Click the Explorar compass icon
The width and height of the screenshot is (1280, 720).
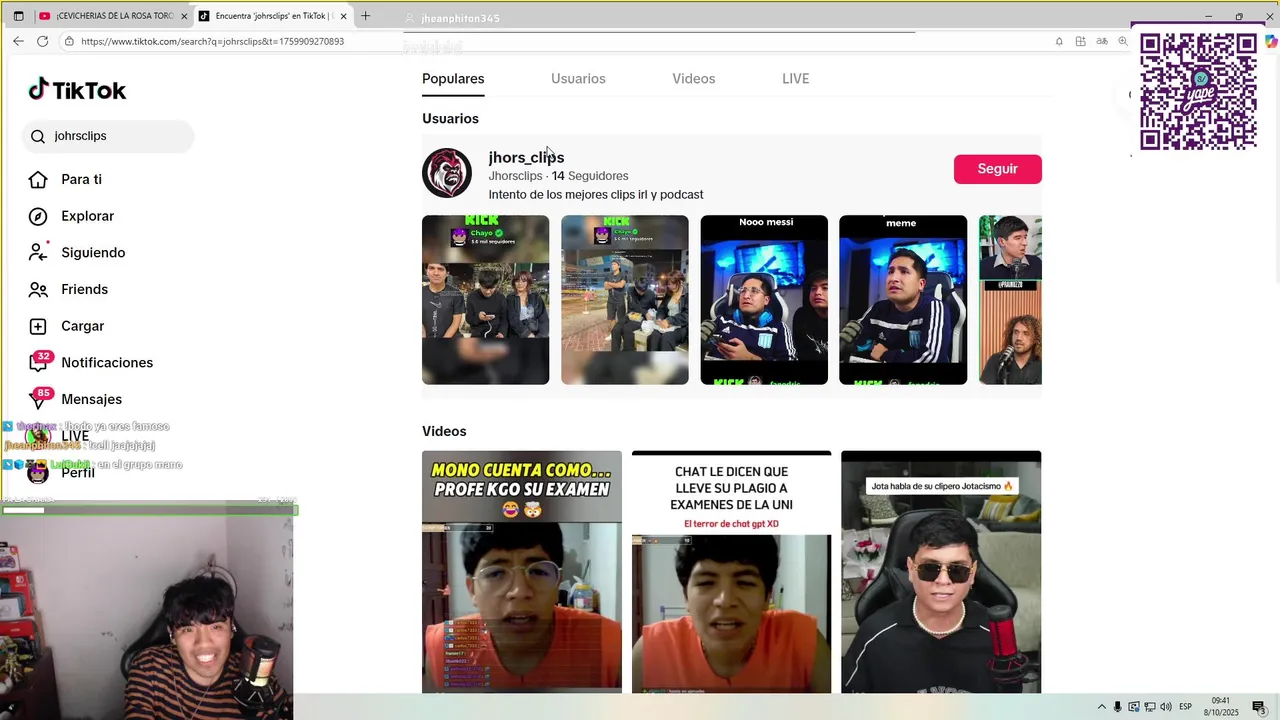pos(38,216)
